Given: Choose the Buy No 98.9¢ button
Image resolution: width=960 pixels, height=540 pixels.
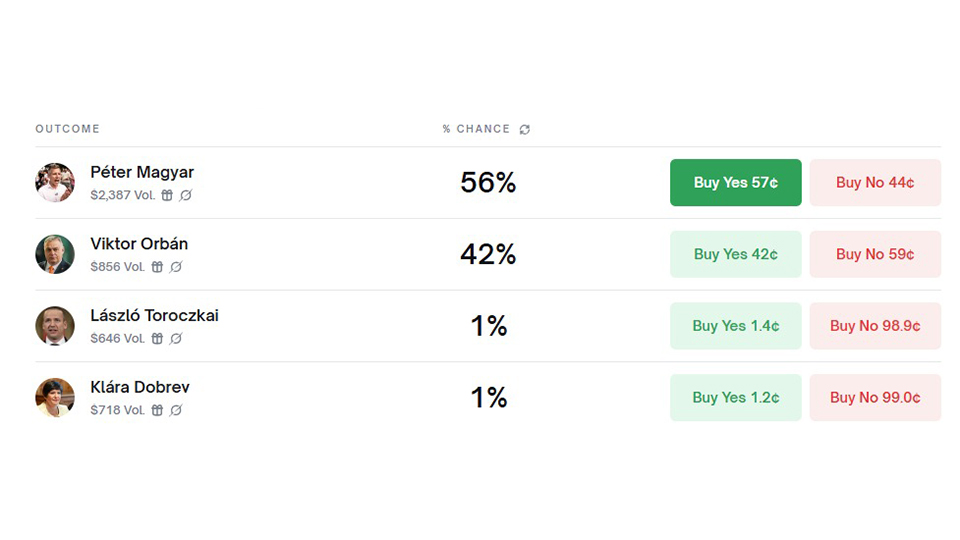Looking at the screenshot, I should click(x=875, y=326).
